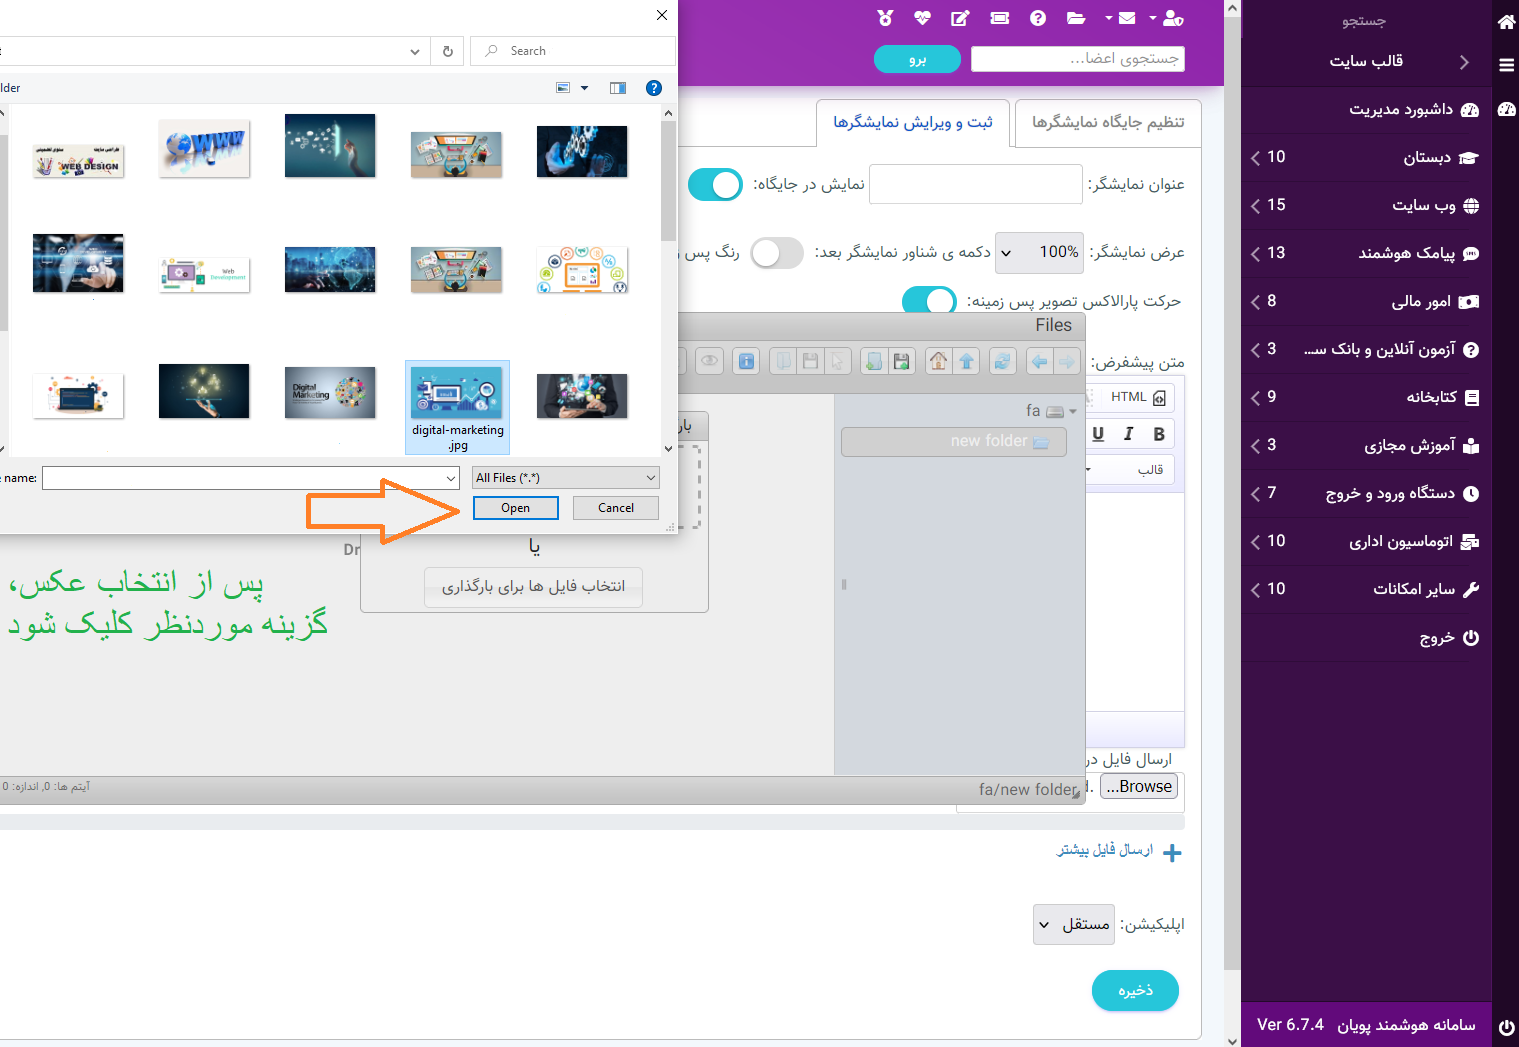Apply underline formatting in the text editor
This screenshot has height=1047, width=1519.
[x=1098, y=434]
